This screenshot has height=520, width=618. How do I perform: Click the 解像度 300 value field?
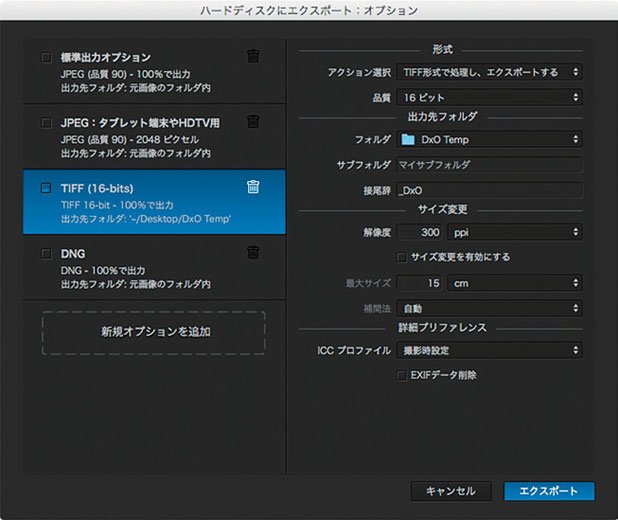pyautogui.click(x=420, y=232)
